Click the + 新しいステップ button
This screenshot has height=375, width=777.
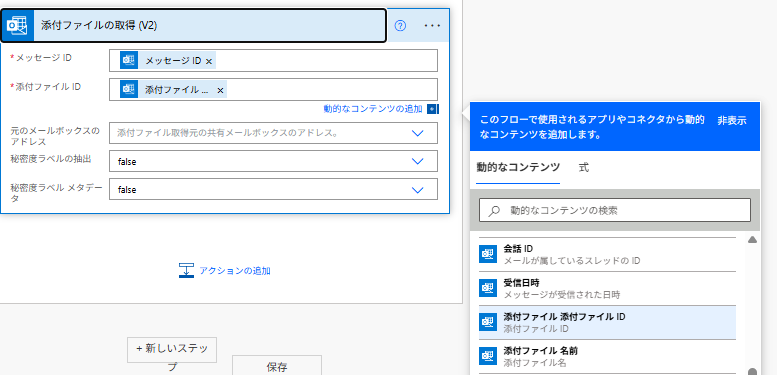[x=172, y=350]
